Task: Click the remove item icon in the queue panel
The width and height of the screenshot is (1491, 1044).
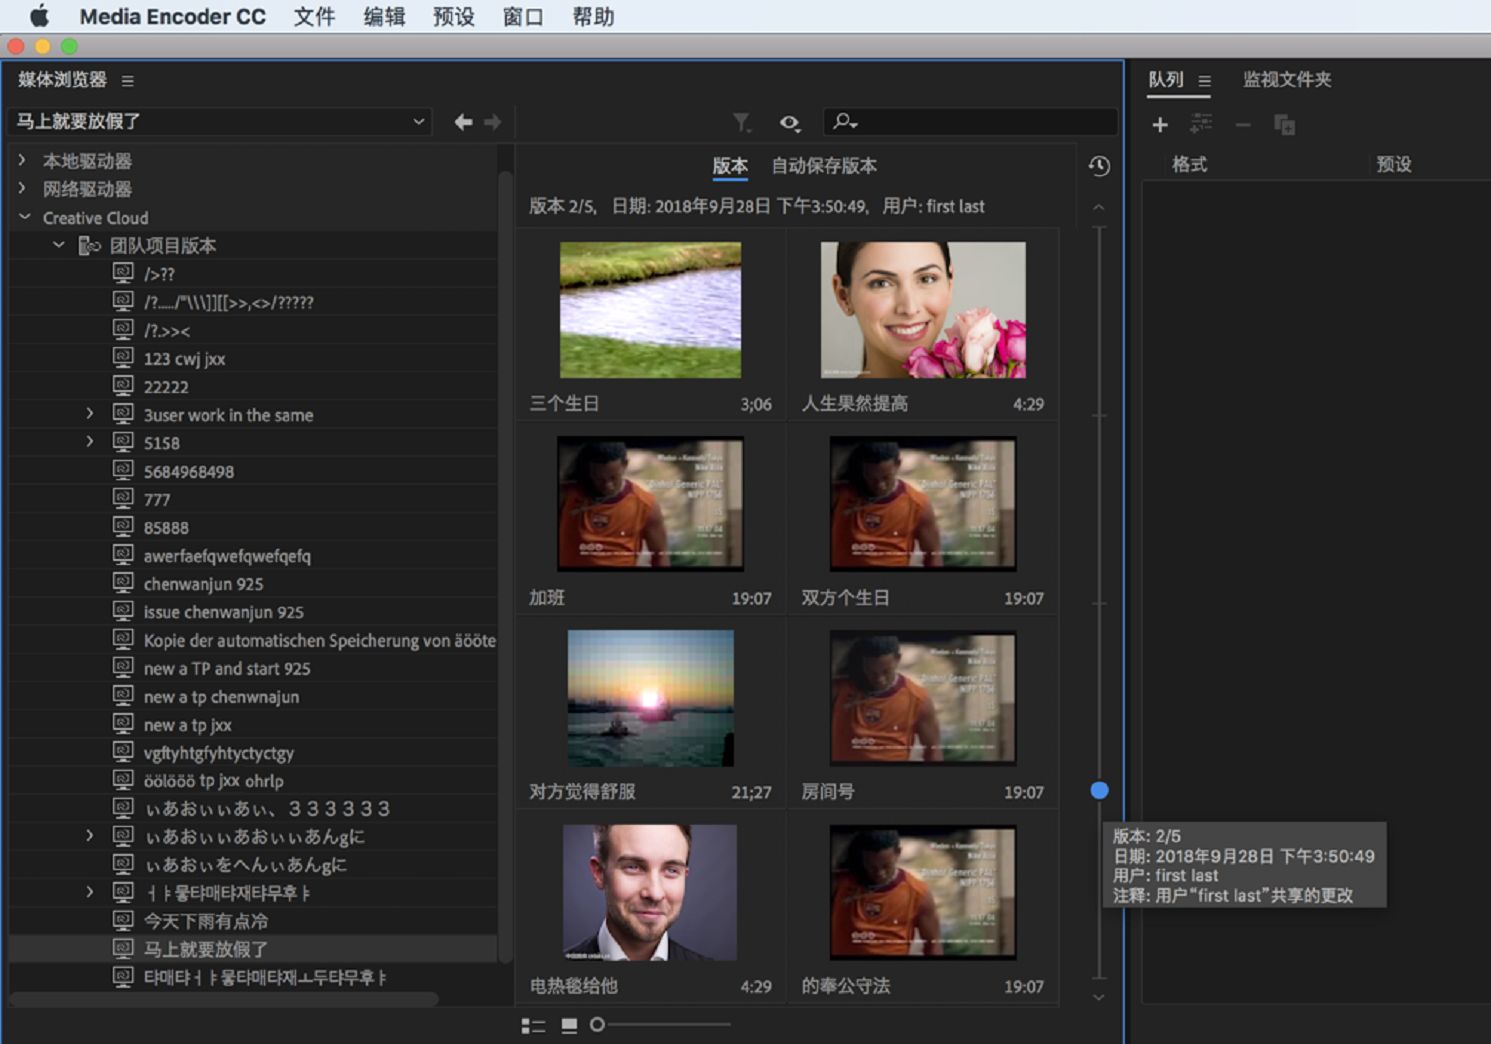Action: (1242, 125)
